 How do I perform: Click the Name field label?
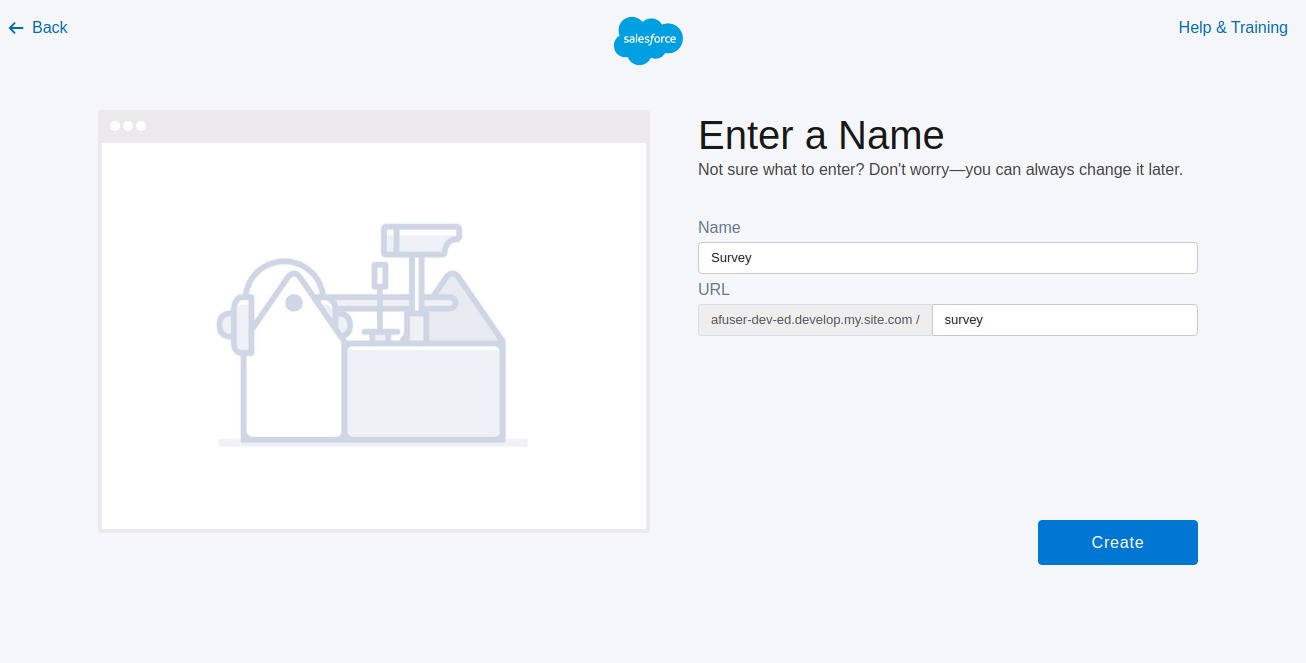point(719,228)
